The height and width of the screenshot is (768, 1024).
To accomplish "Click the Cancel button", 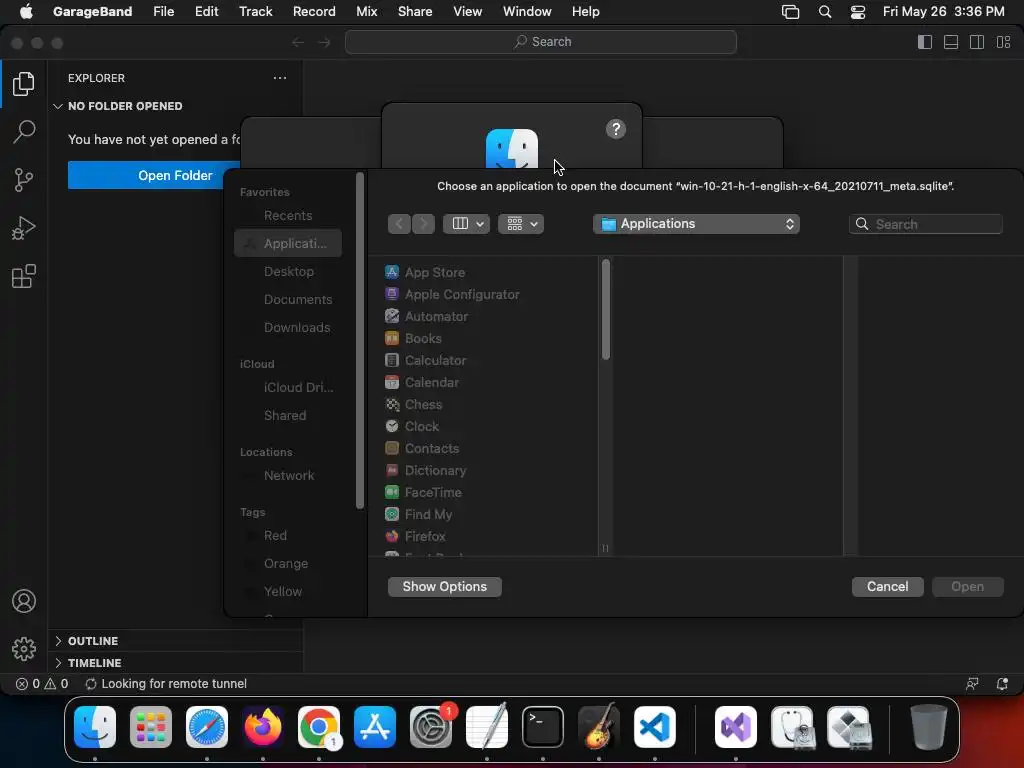I will click(888, 586).
